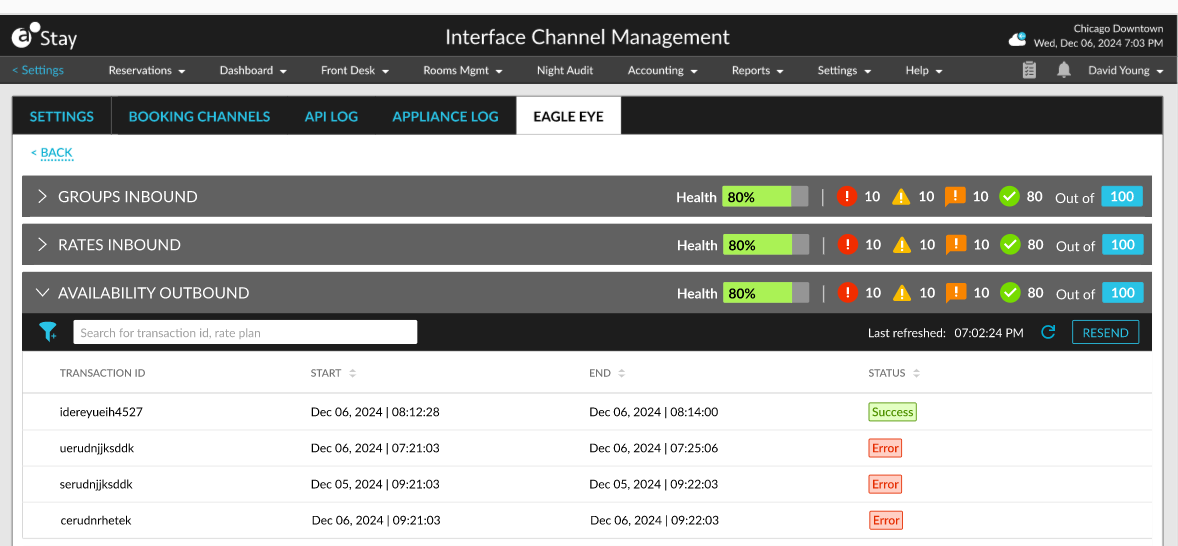Click the Rates Inbound health bar
Image resolution: width=1178 pixels, height=546 pixels.
point(766,245)
